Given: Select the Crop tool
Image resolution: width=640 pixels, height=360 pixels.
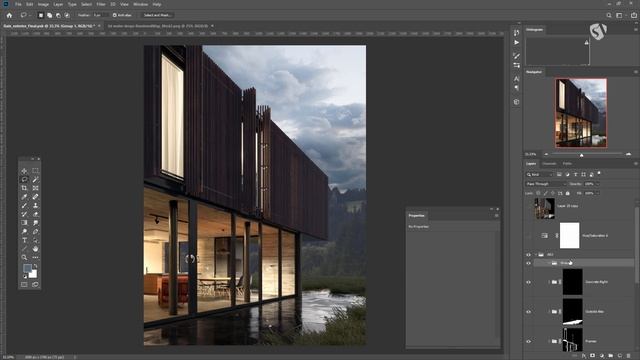Looking at the screenshot, I should pyautogui.click(x=24, y=188).
